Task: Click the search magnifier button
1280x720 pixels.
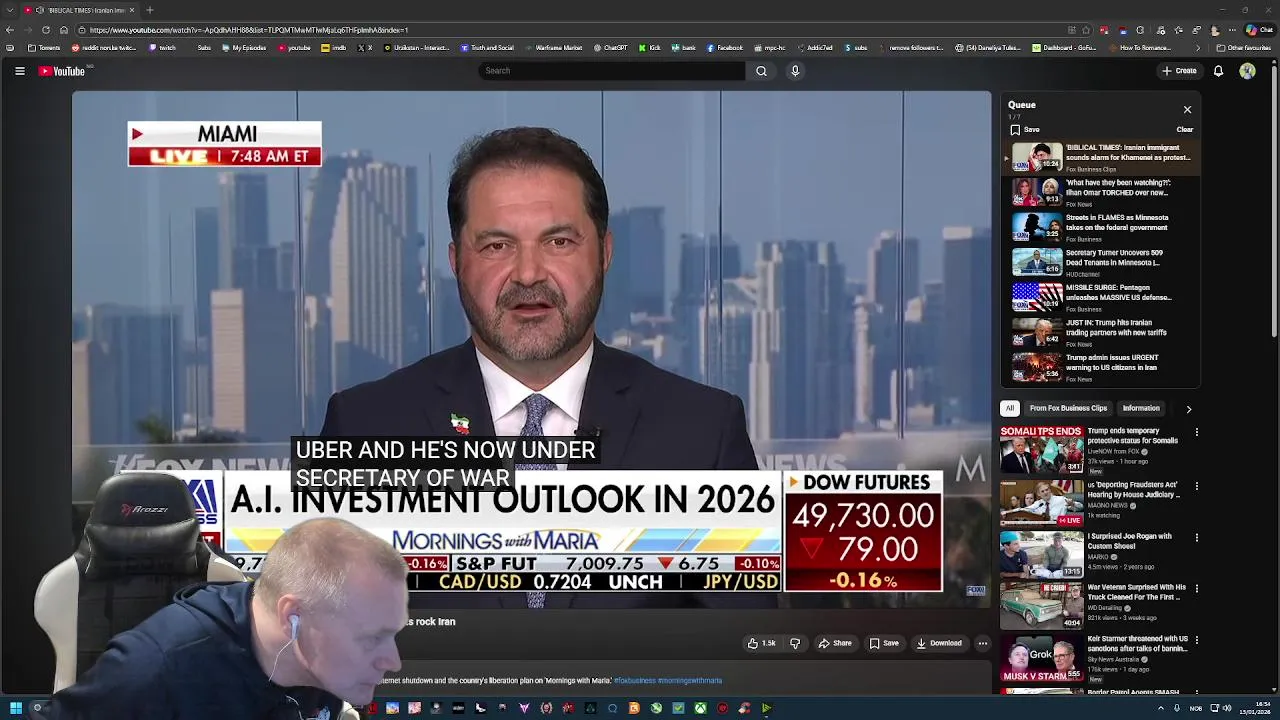Action: click(761, 71)
